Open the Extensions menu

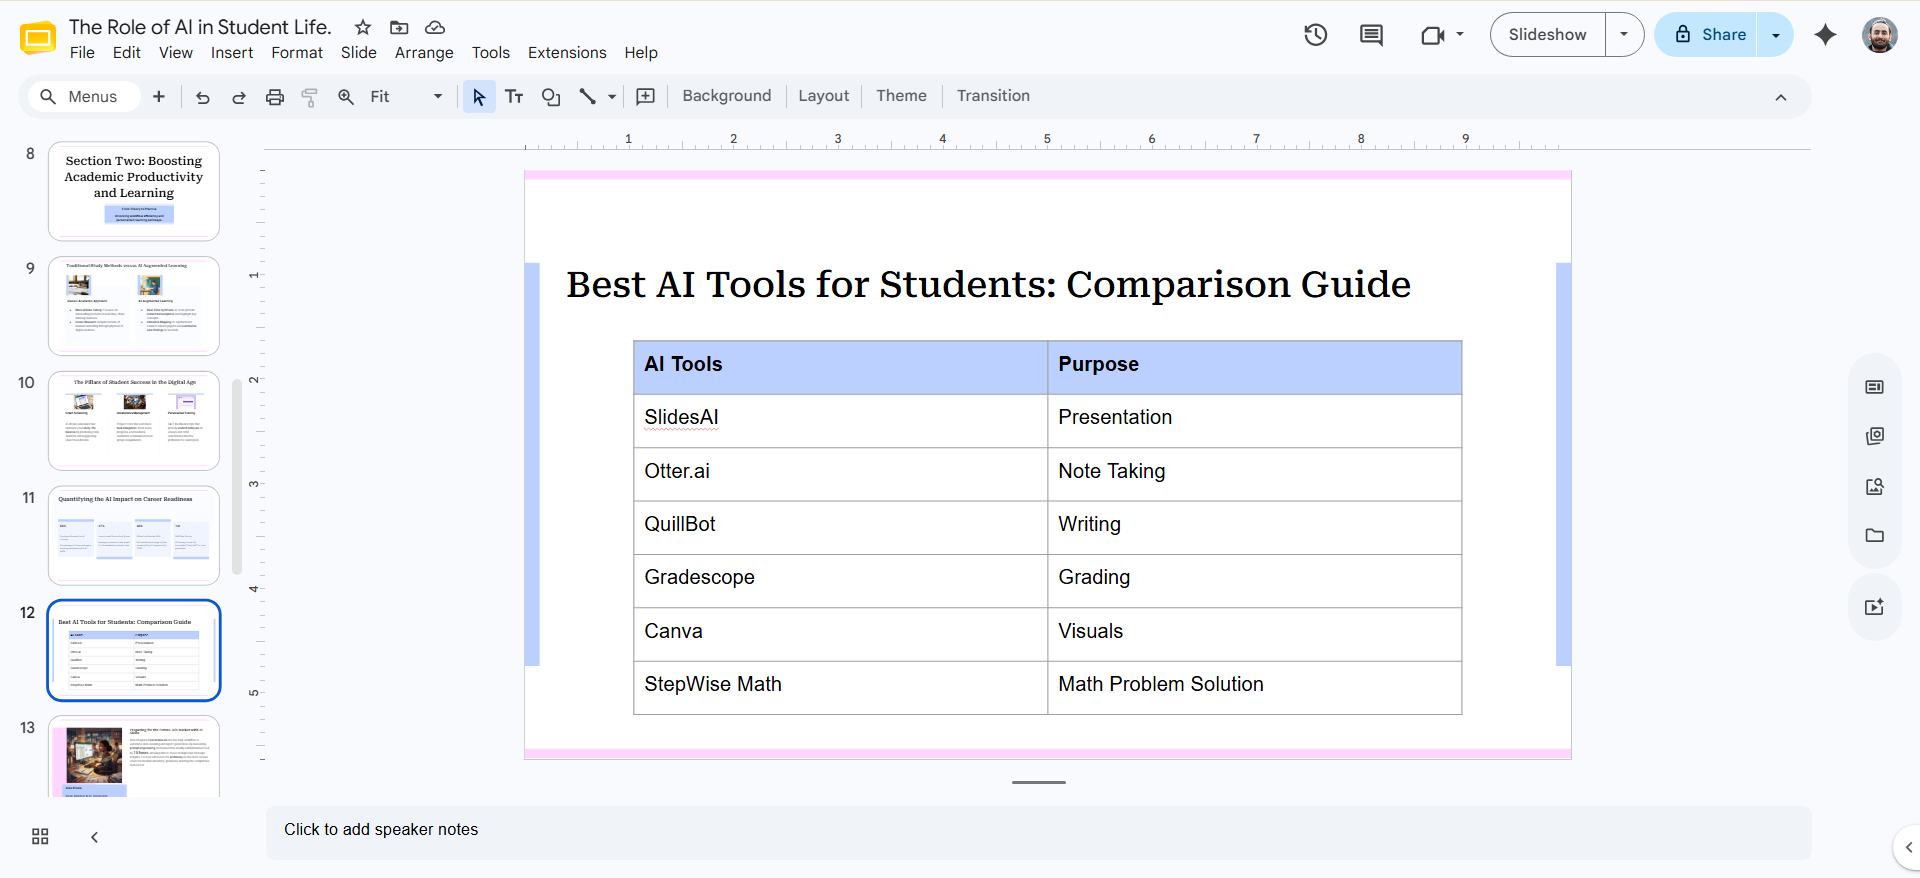(567, 53)
